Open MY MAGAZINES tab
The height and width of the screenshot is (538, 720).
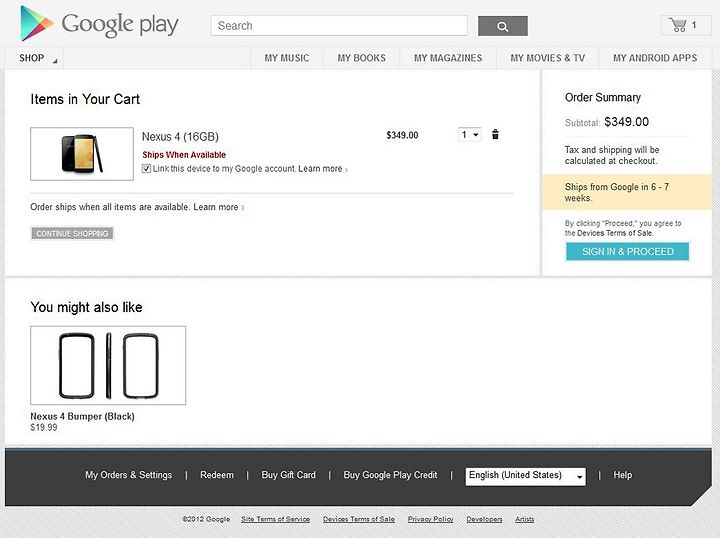coord(448,58)
